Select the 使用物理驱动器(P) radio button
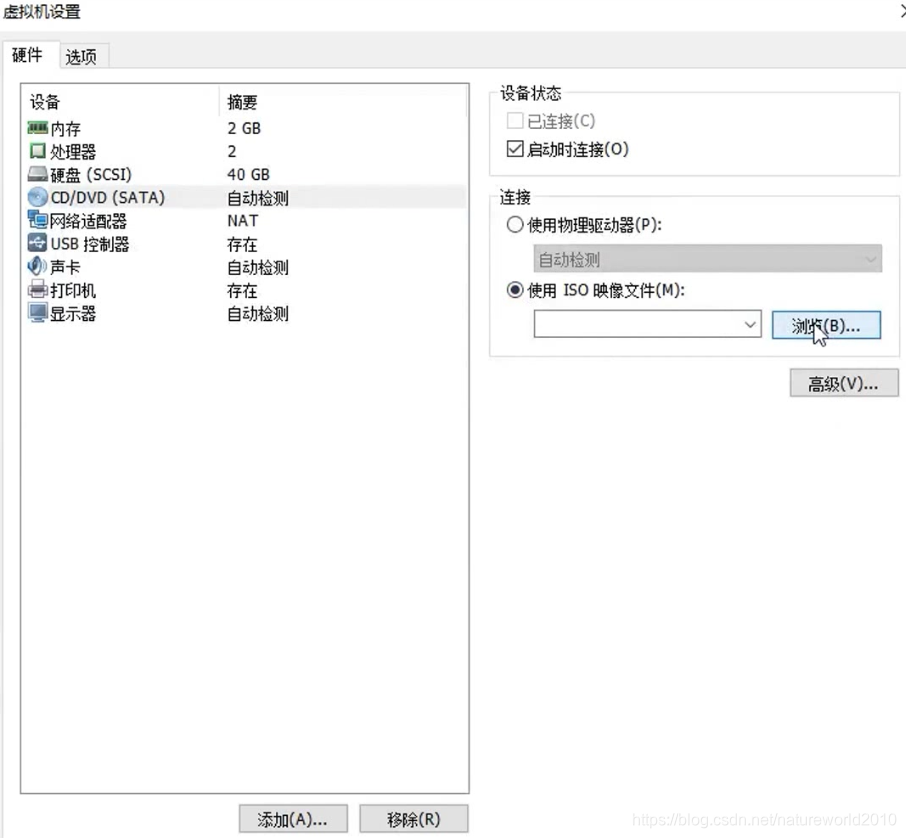Viewport: 906px width, 838px height. pyautogui.click(x=515, y=225)
